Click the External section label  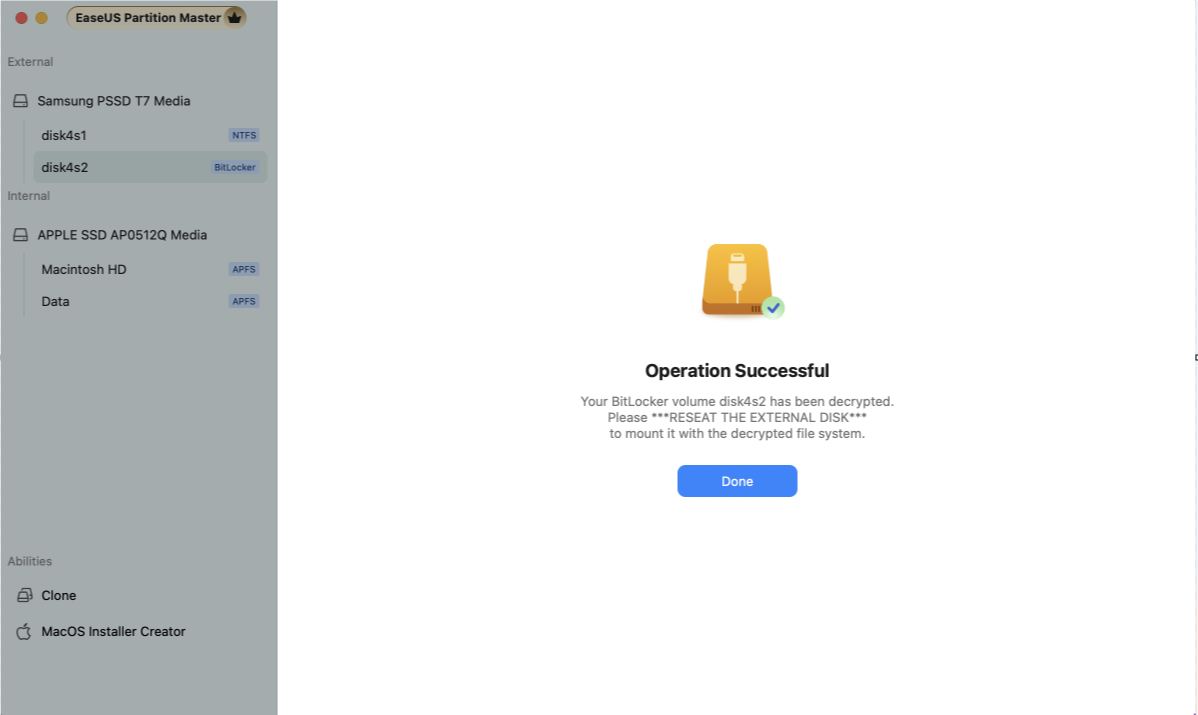click(31, 62)
